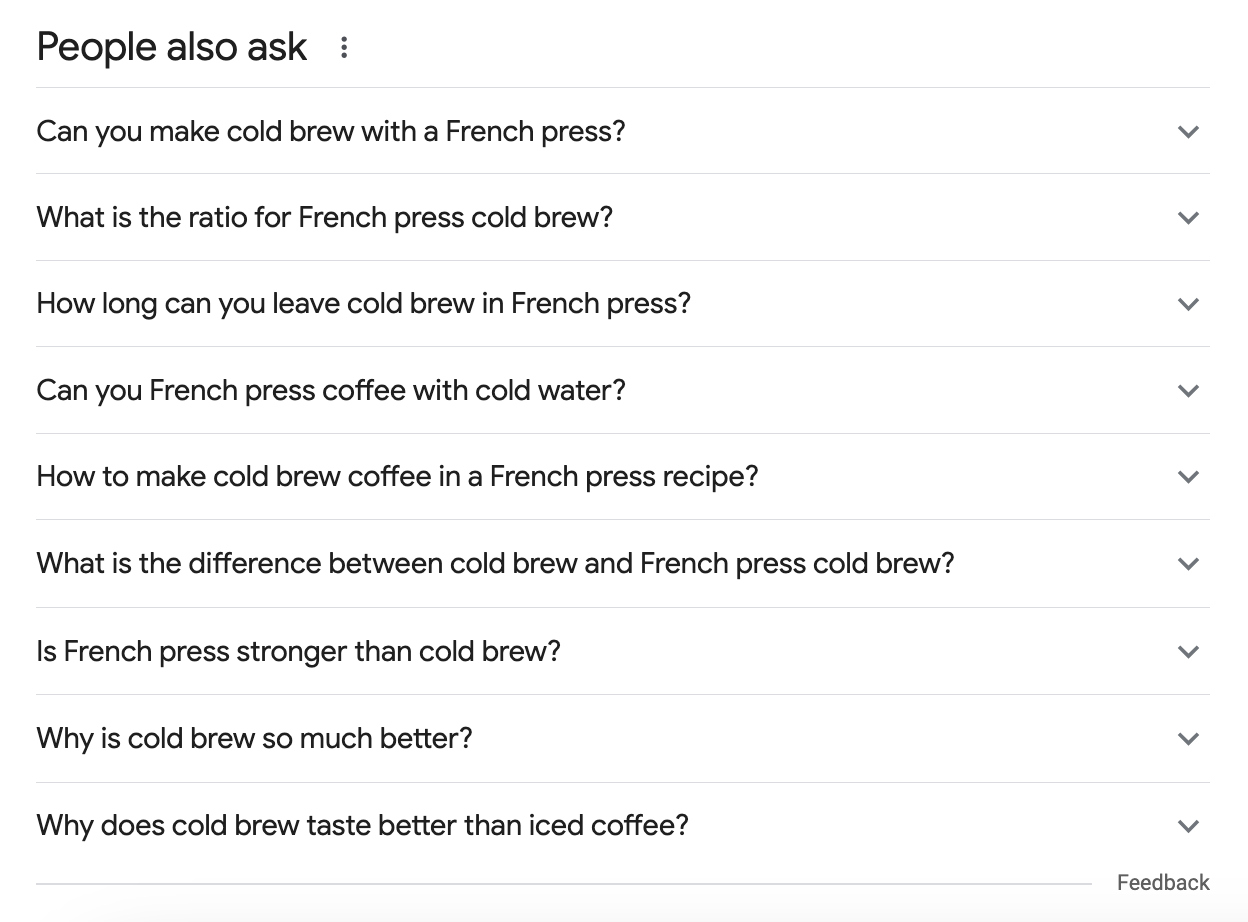Click chevron for French press cold brew ratio
This screenshot has height=922, width=1248.
(x=1188, y=218)
